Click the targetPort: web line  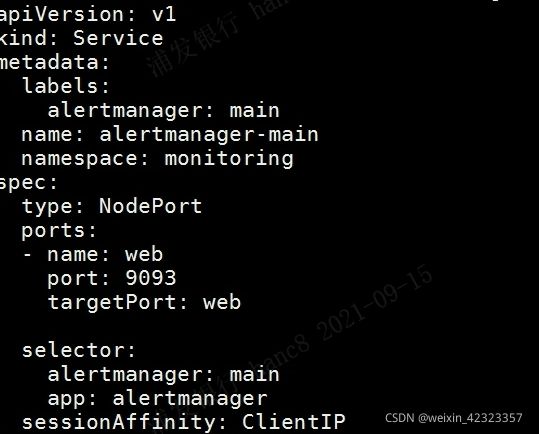coord(144,302)
